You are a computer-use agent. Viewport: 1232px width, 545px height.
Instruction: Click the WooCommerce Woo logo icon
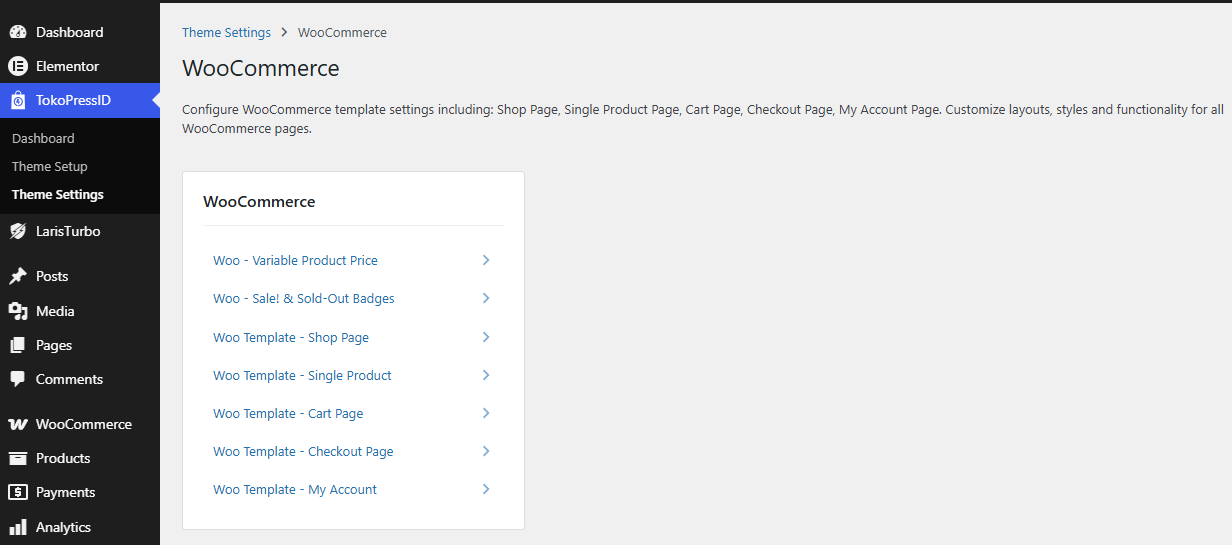click(18, 424)
